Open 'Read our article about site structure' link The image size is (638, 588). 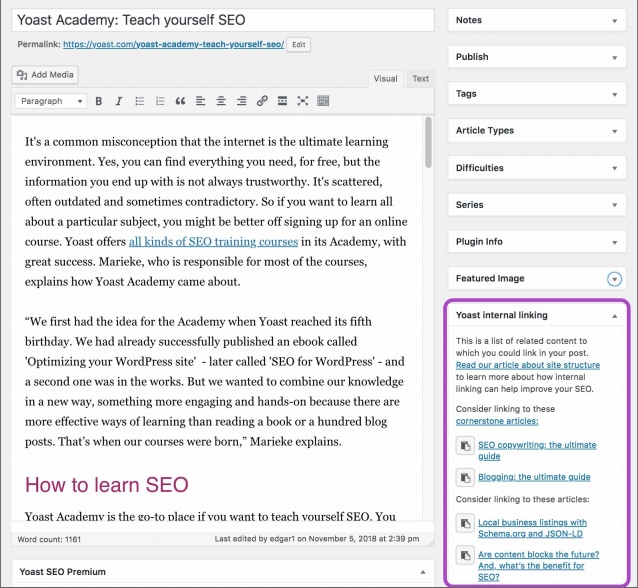pyautogui.click(x=528, y=365)
